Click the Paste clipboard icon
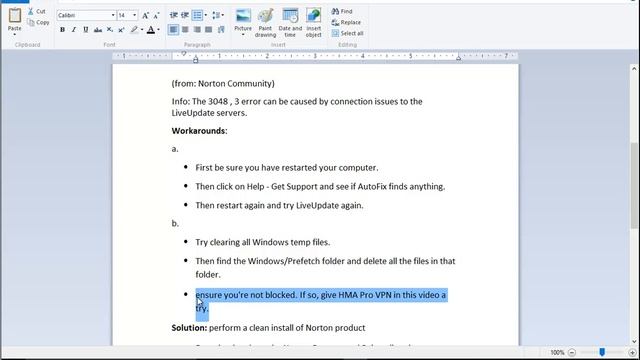The image size is (640, 360). point(15,16)
